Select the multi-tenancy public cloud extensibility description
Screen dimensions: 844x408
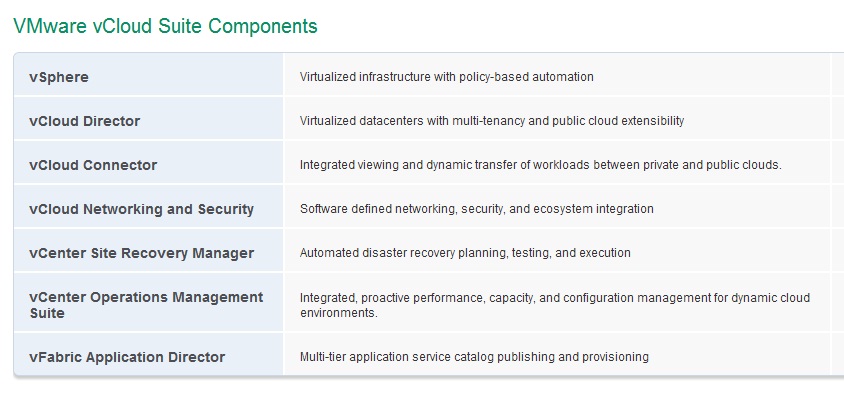[492, 121]
